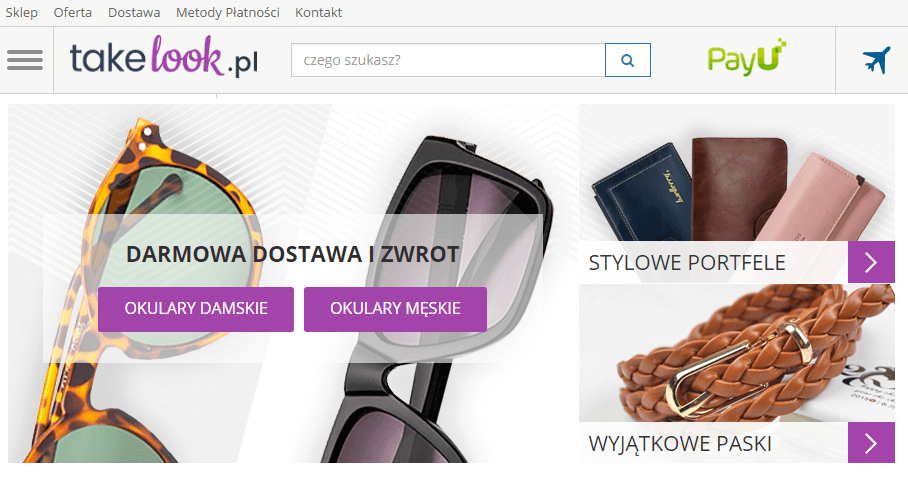This screenshot has width=908, height=483.
Task: Click the magnifying glass search icon
Action: click(x=628, y=60)
